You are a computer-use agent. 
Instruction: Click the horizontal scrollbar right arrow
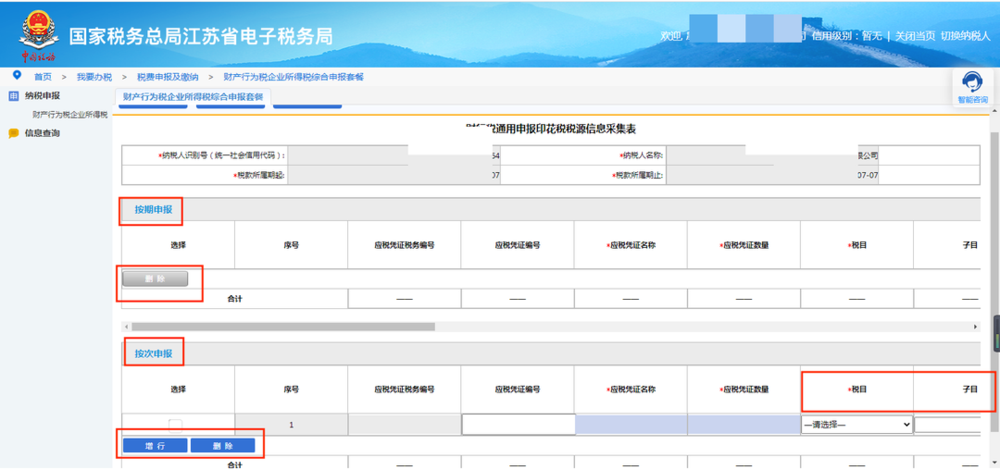975,327
